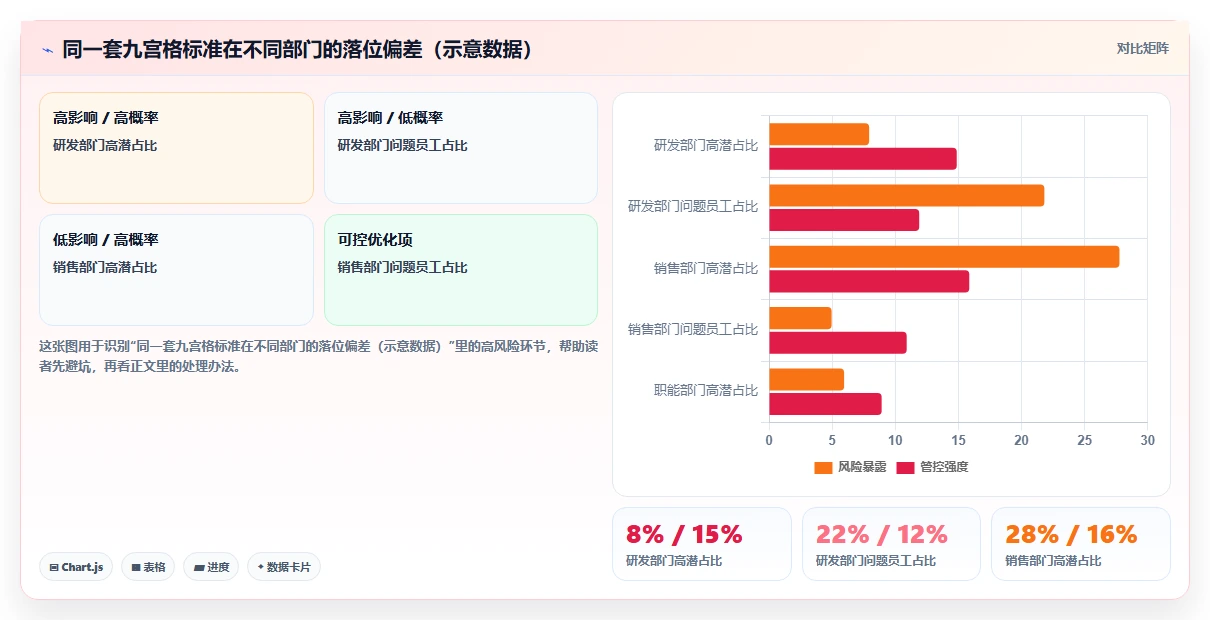Select the 高影响 / 低概率 matrix card
Image resolution: width=1210 pixels, height=620 pixels.
point(461,148)
